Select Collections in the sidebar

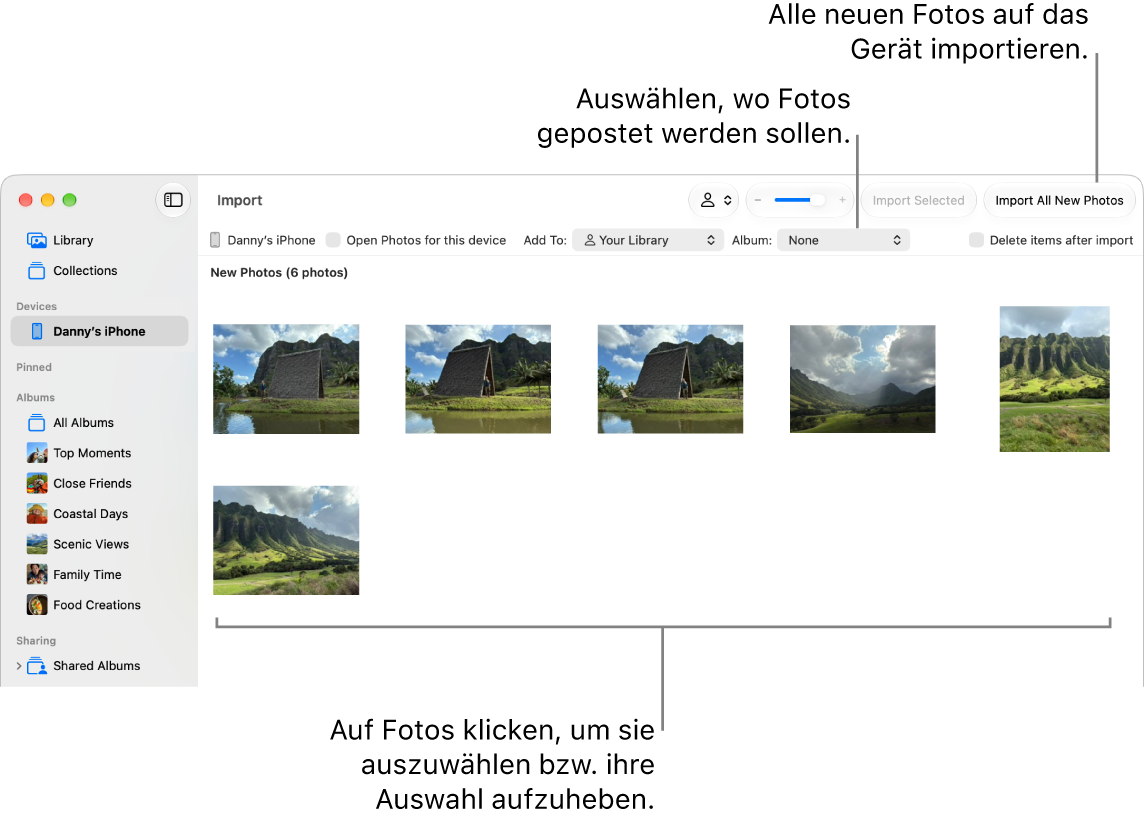[99, 271]
